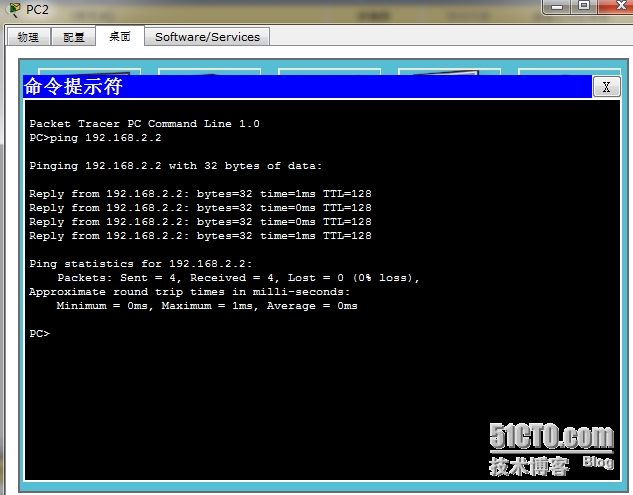Switch to the 物理 tab
The width and height of the screenshot is (633, 495).
(x=28, y=37)
